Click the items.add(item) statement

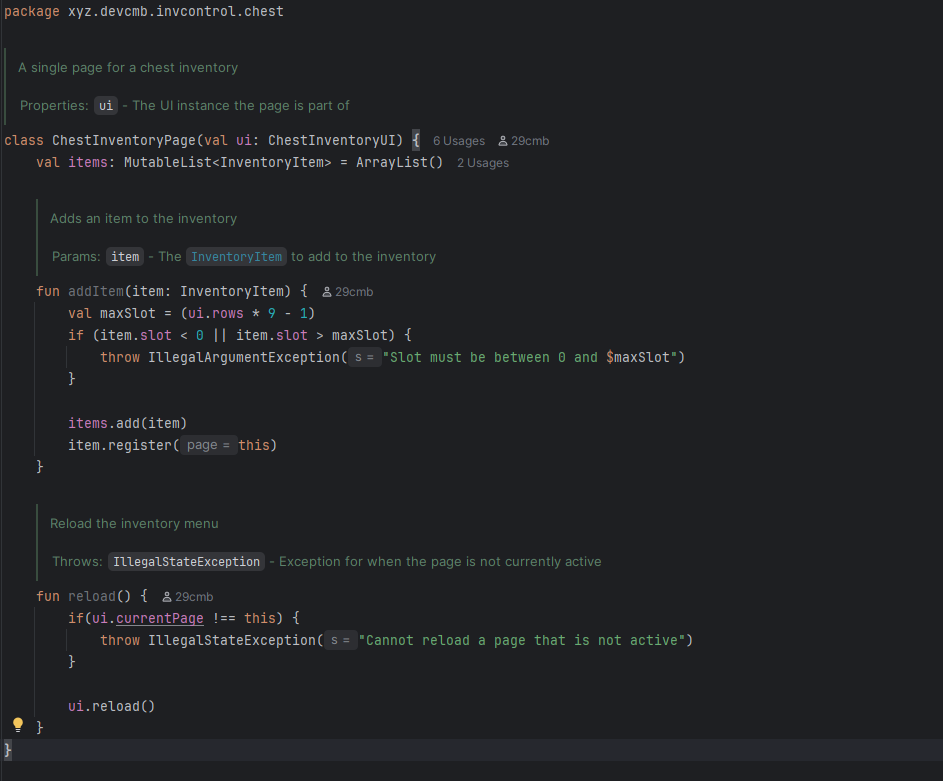[127, 423]
